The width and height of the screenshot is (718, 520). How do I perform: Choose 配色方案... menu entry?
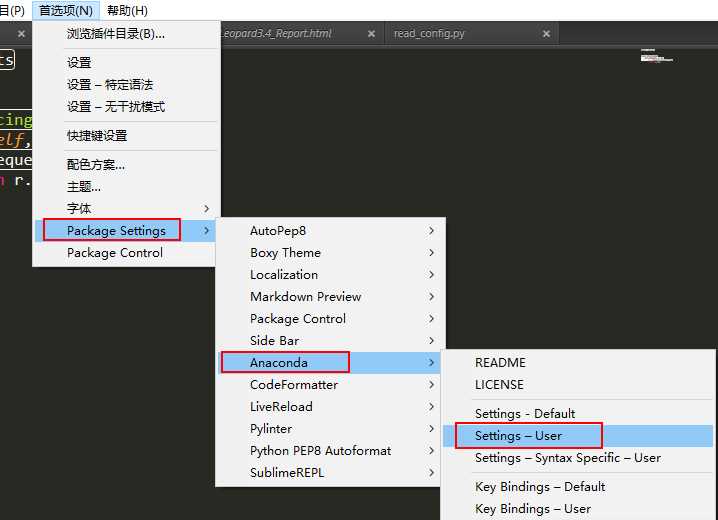click(125, 164)
